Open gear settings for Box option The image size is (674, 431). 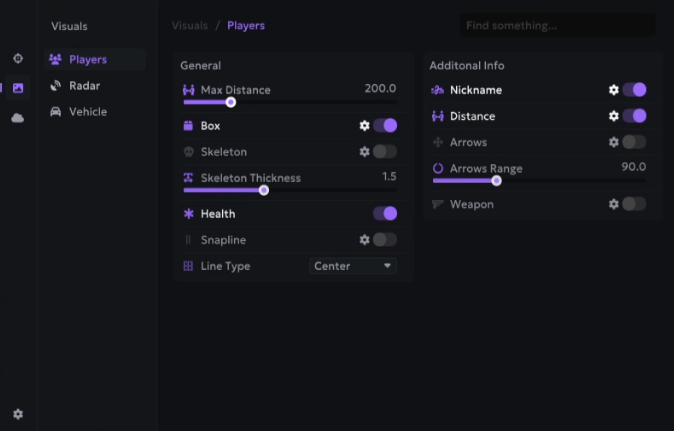(x=365, y=126)
